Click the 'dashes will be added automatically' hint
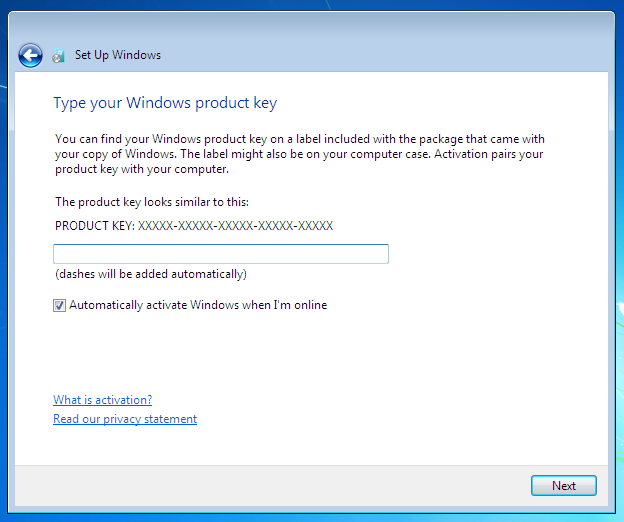Image resolution: width=624 pixels, height=522 pixels. point(151,274)
